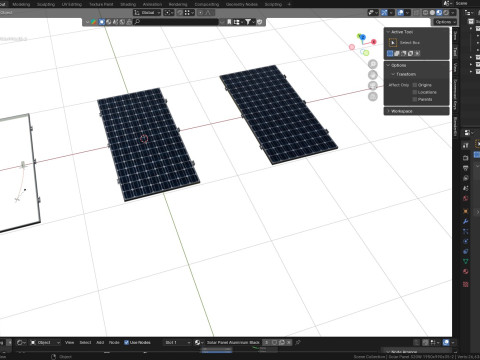This screenshot has height=360, width=480.
Task: Select solid viewport shading
Action: pos(432,13)
